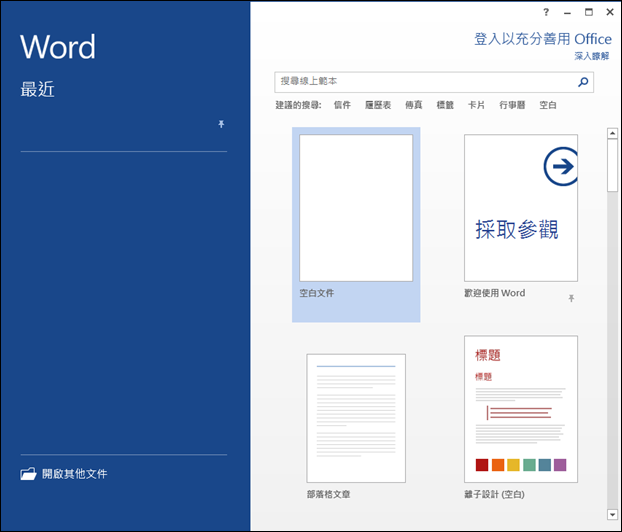
Task: Click the 離子設計 (空白) label text
Action: point(494,494)
